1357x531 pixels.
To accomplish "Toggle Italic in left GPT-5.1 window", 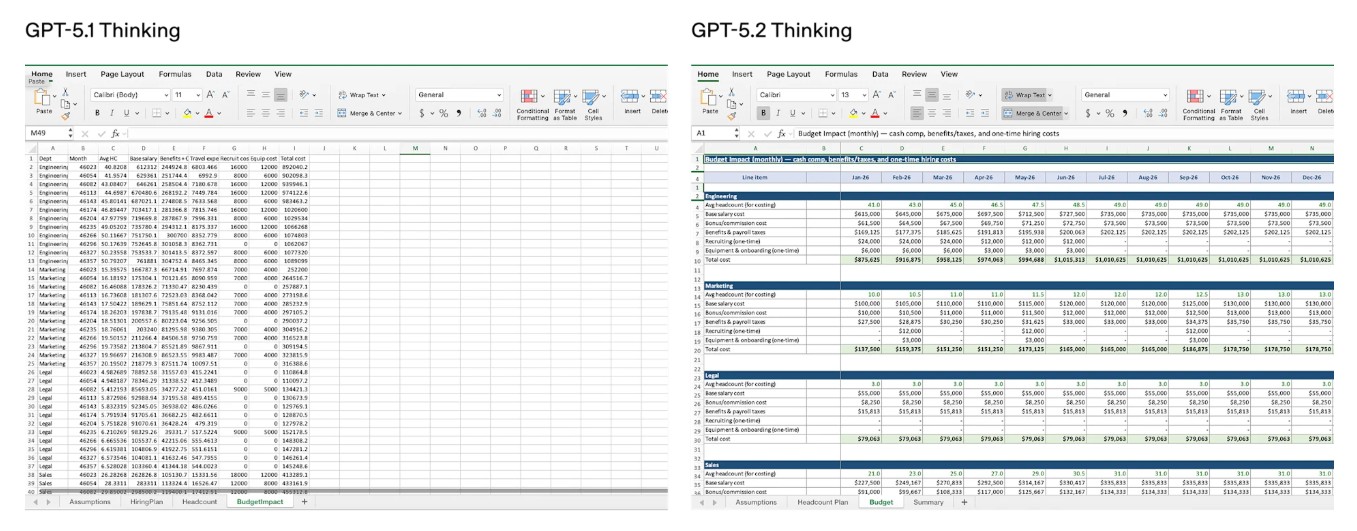I will [x=112, y=114].
